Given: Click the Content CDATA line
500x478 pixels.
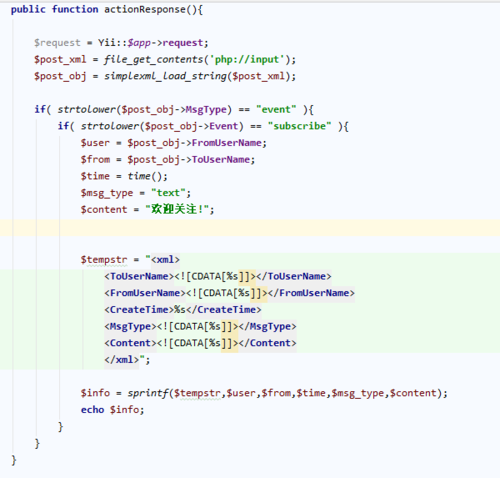Looking at the screenshot, I should (200, 343).
